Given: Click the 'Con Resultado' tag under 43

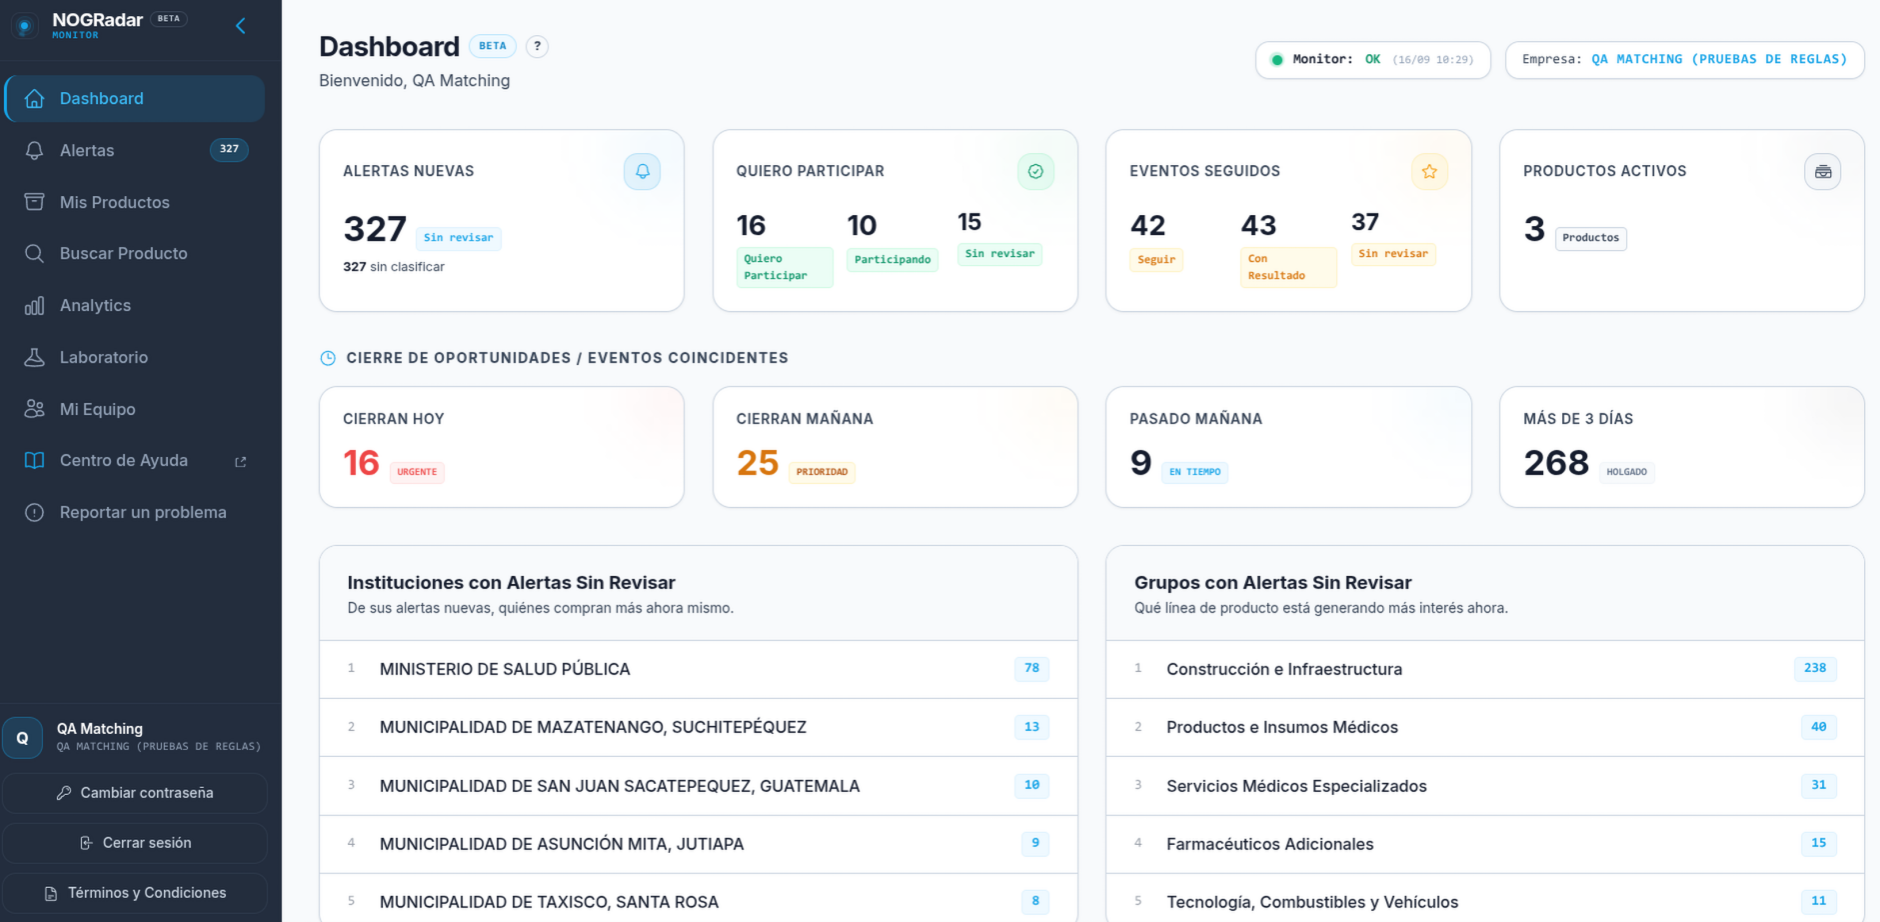Looking at the screenshot, I should point(1288,267).
